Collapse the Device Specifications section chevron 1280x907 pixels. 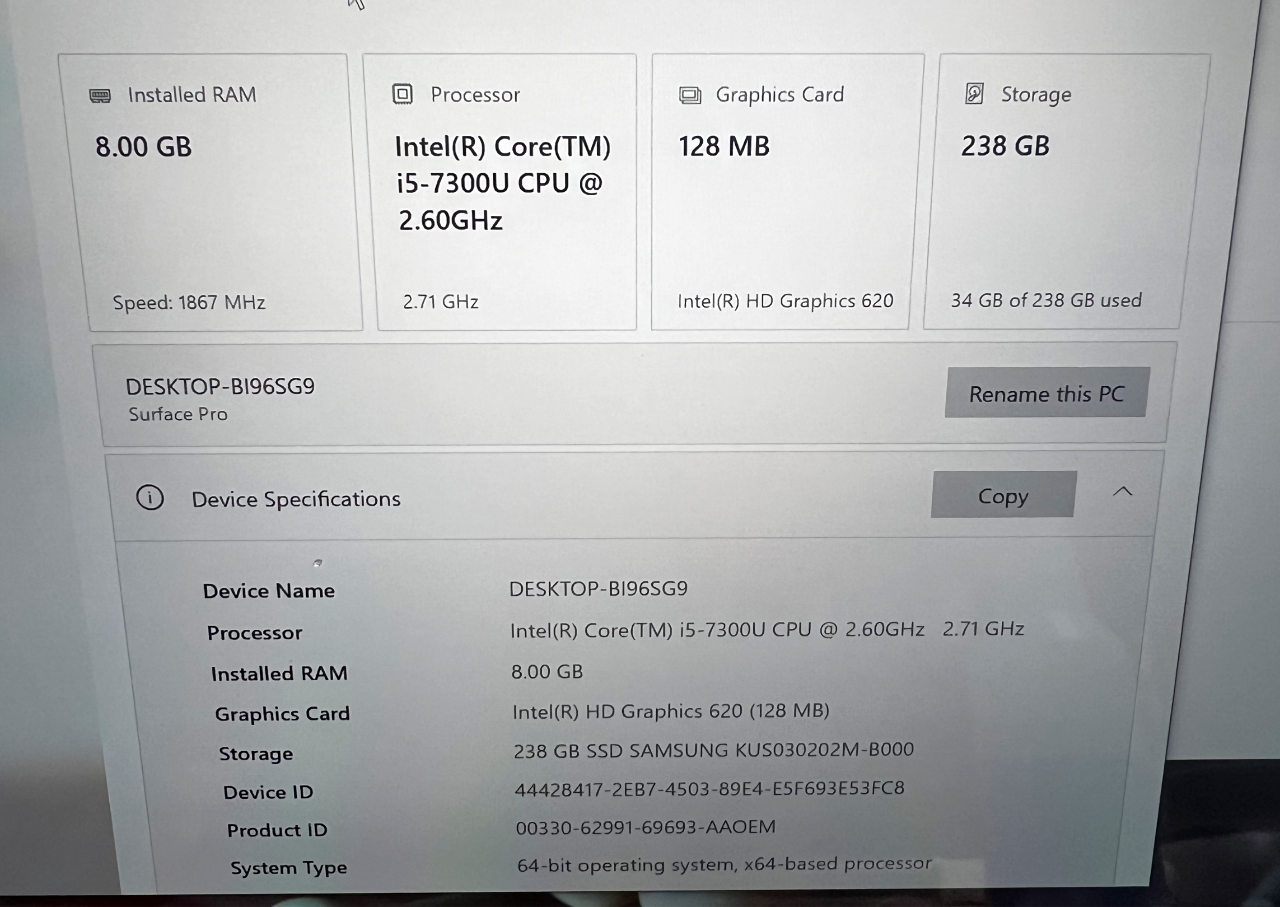[1123, 492]
